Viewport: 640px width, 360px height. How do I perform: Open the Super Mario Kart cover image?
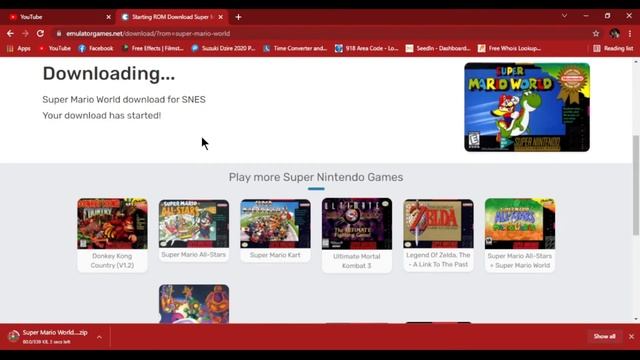tap(276, 224)
